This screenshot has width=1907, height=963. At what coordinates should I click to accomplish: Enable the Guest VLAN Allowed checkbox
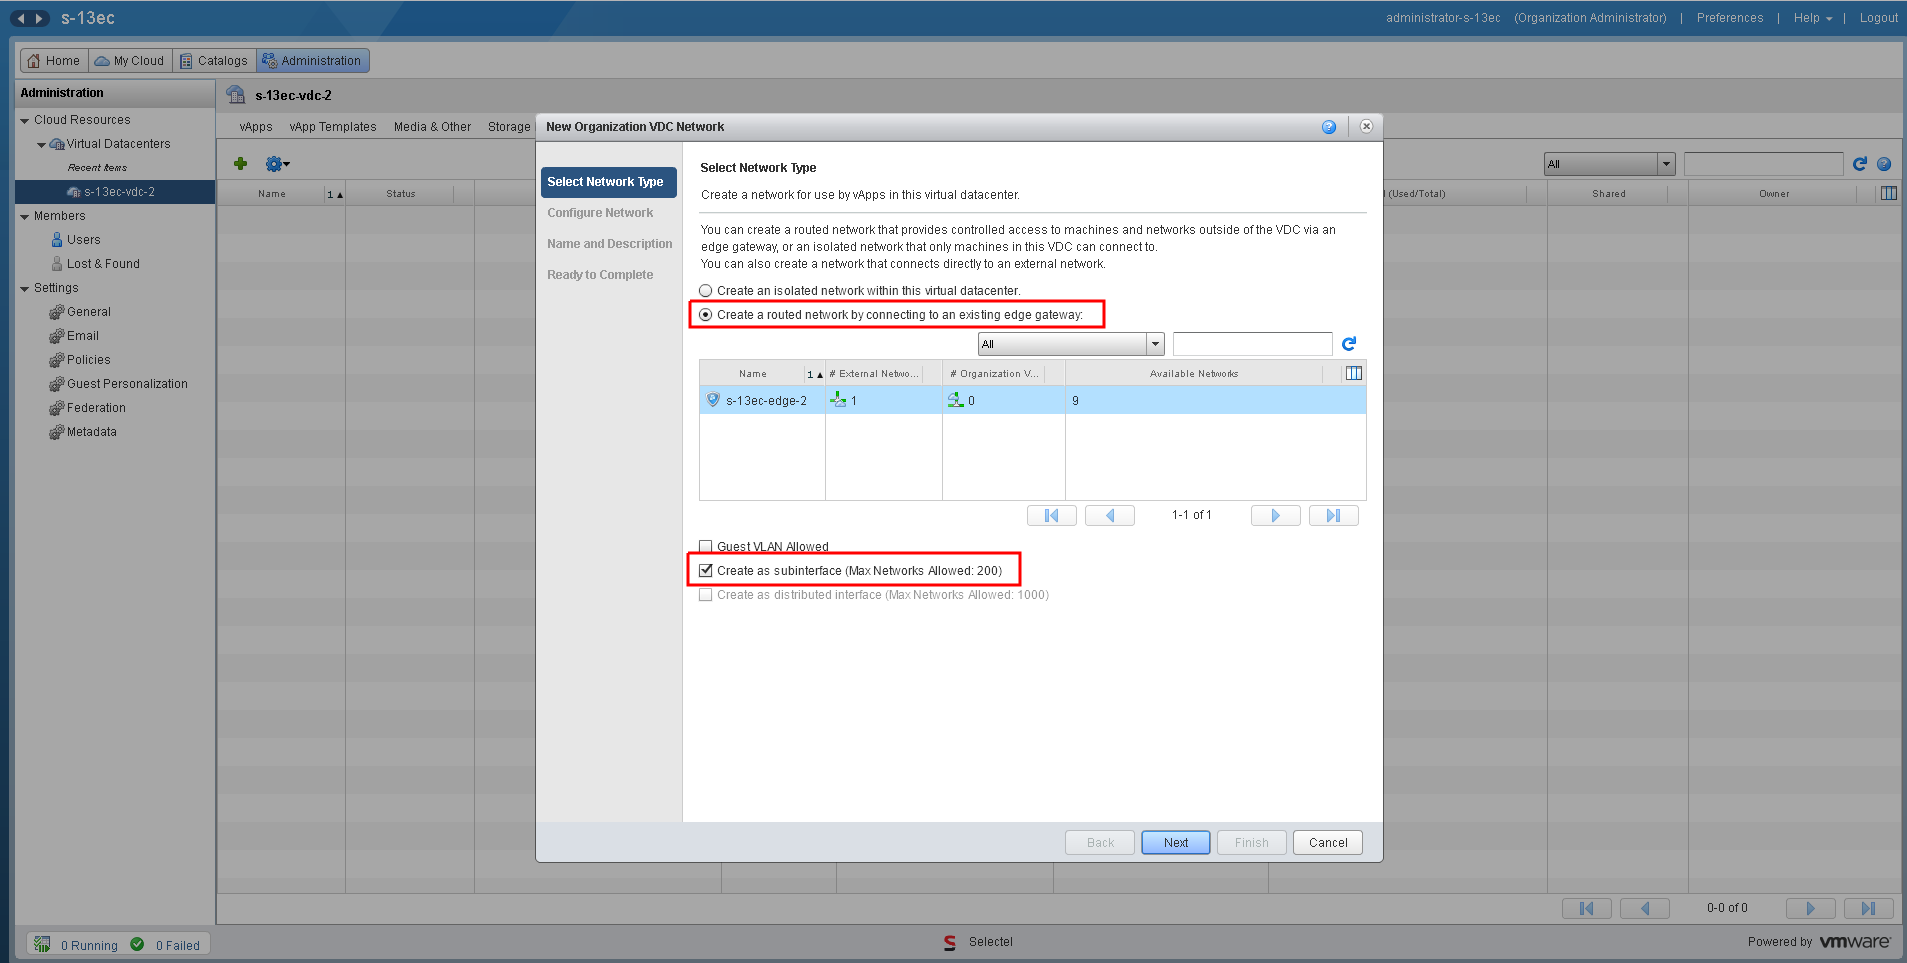(x=706, y=546)
